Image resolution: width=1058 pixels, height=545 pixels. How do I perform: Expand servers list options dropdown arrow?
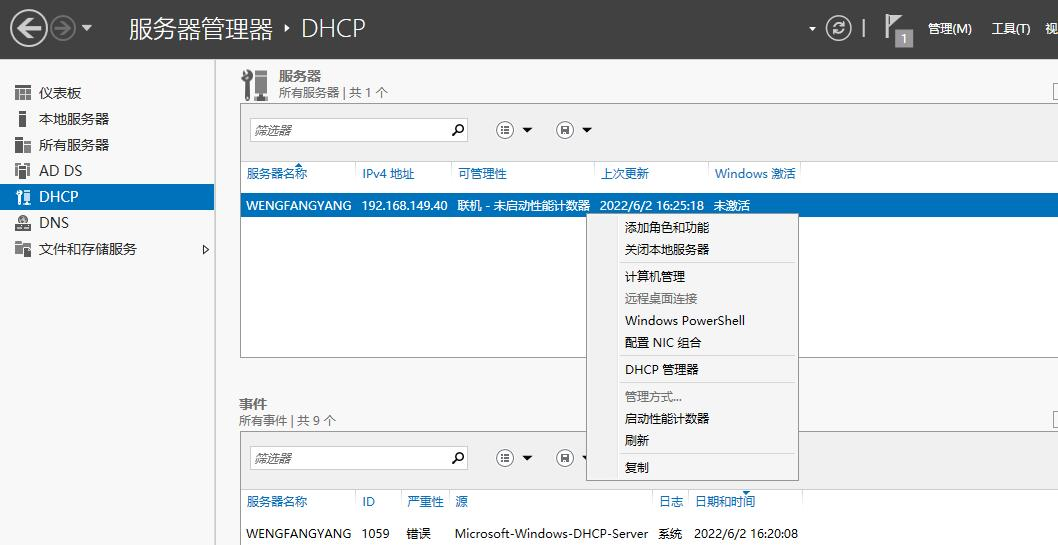click(x=528, y=130)
